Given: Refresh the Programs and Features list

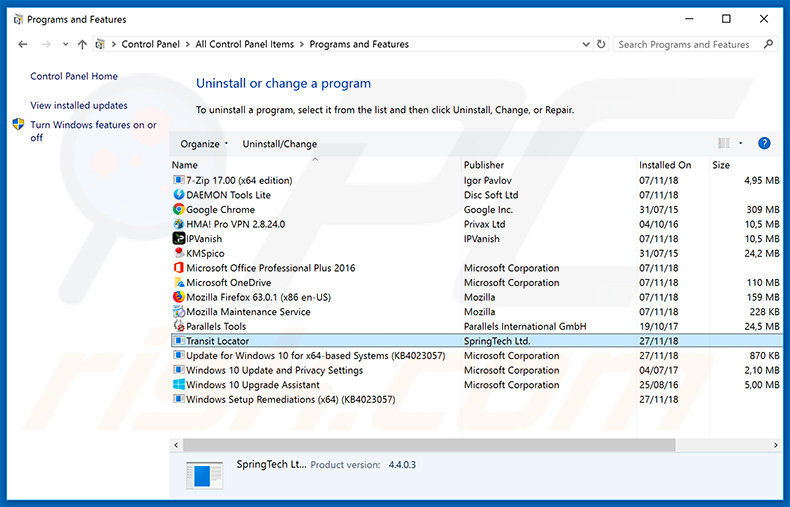Looking at the screenshot, I should coord(601,44).
